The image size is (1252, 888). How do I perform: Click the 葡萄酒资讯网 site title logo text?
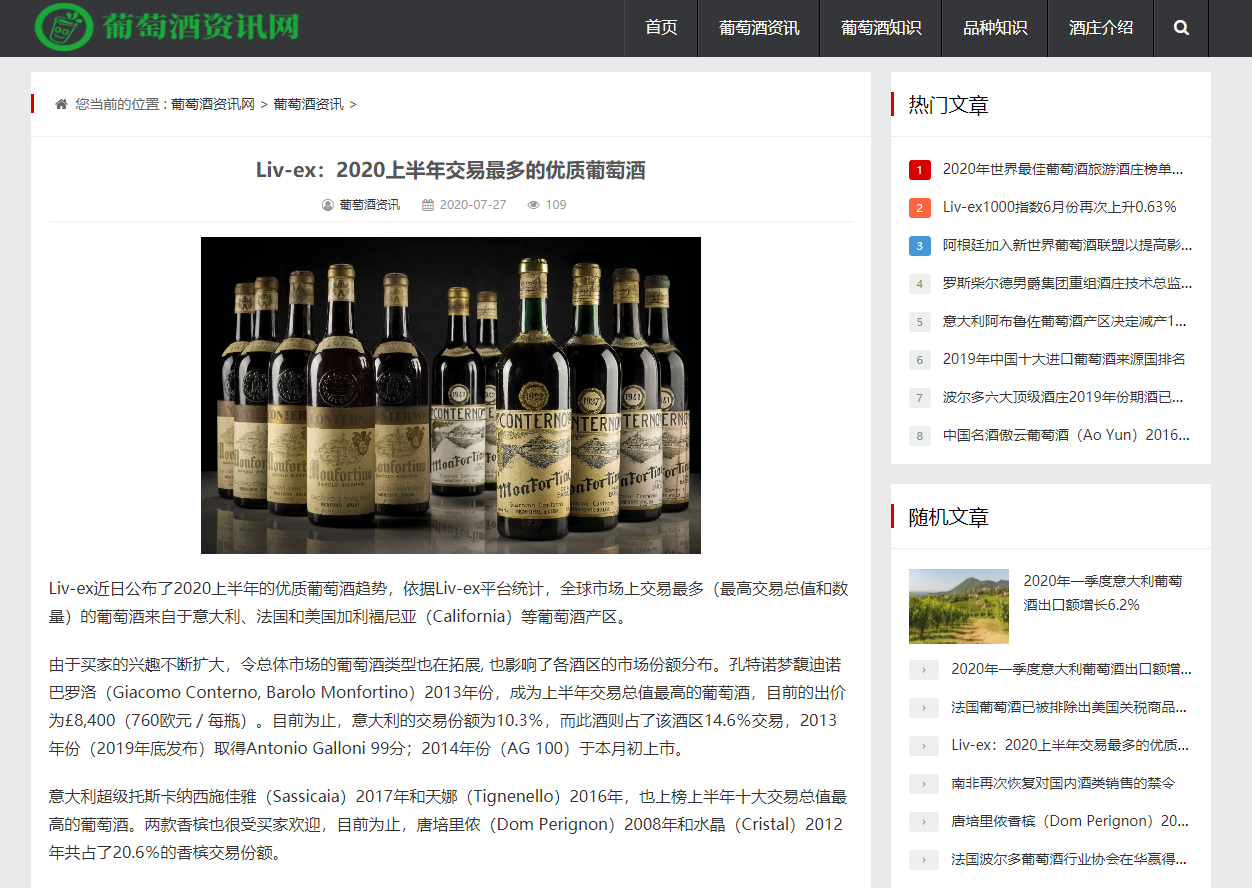tap(202, 26)
